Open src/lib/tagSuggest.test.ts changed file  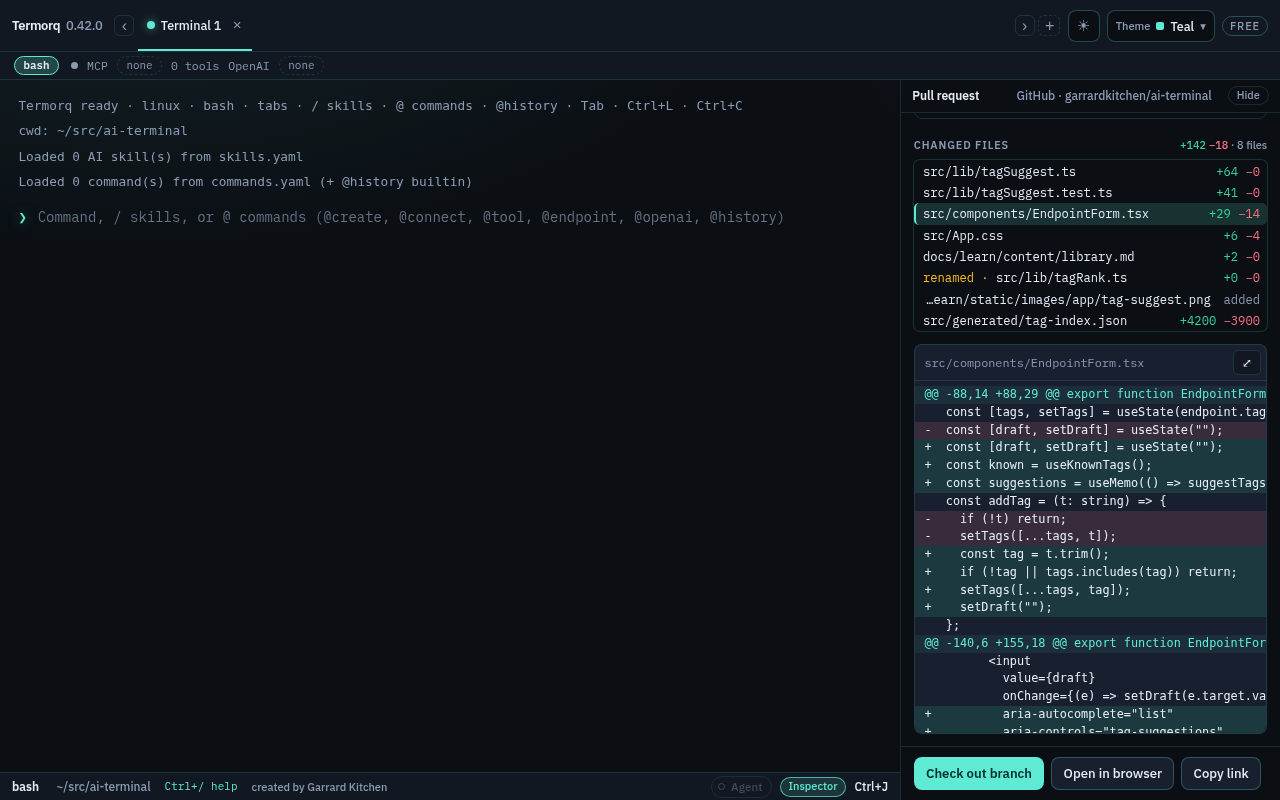tap(1090, 193)
